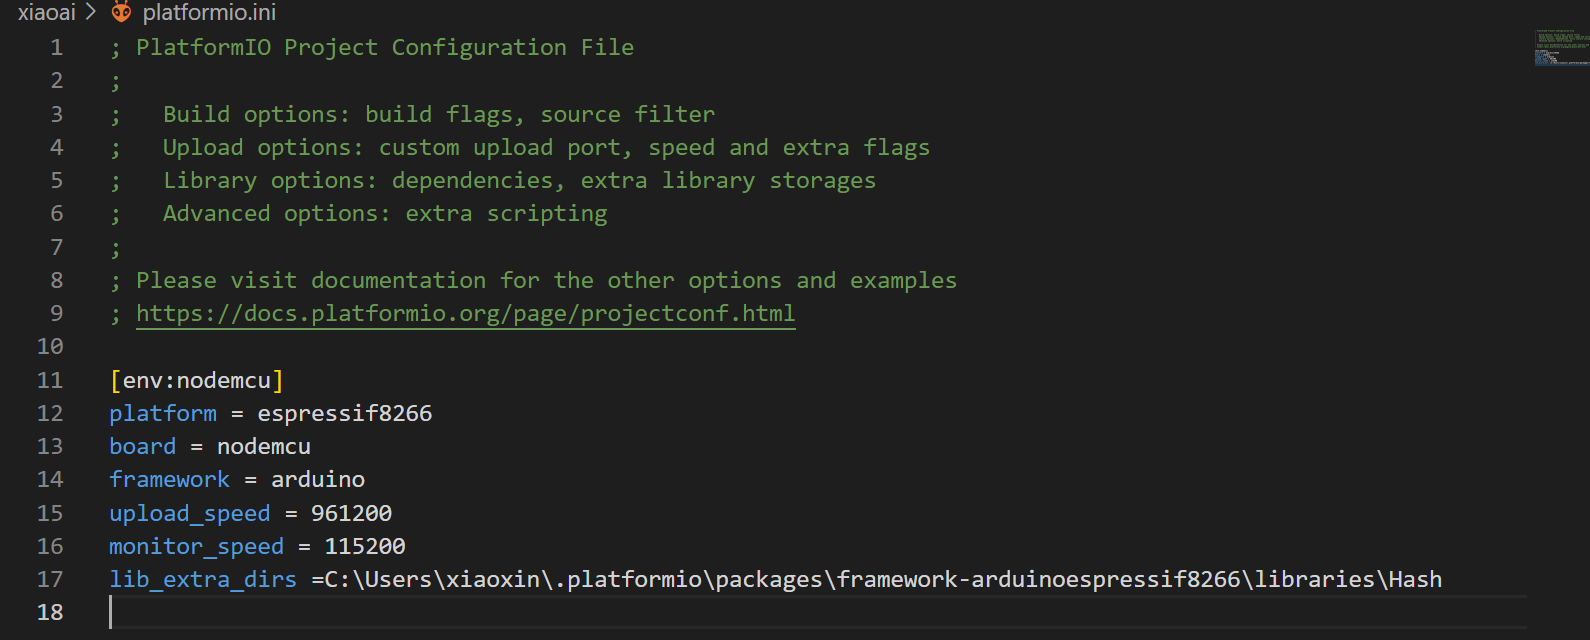
Task: Place cursor on the [env:nodemcu] section header
Action: (196, 380)
